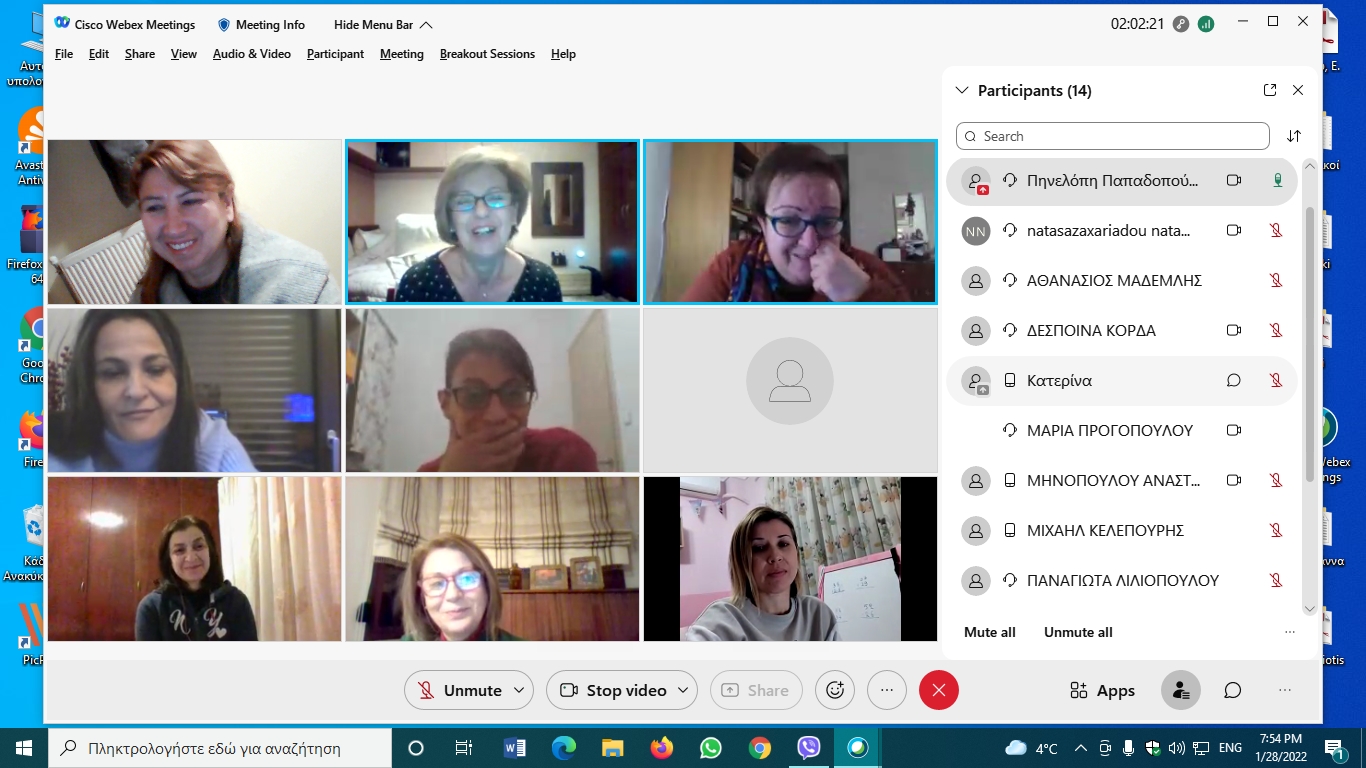Click Mute all button
Image resolution: width=1366 pixels, height=768 pixels.
[989, 632]
